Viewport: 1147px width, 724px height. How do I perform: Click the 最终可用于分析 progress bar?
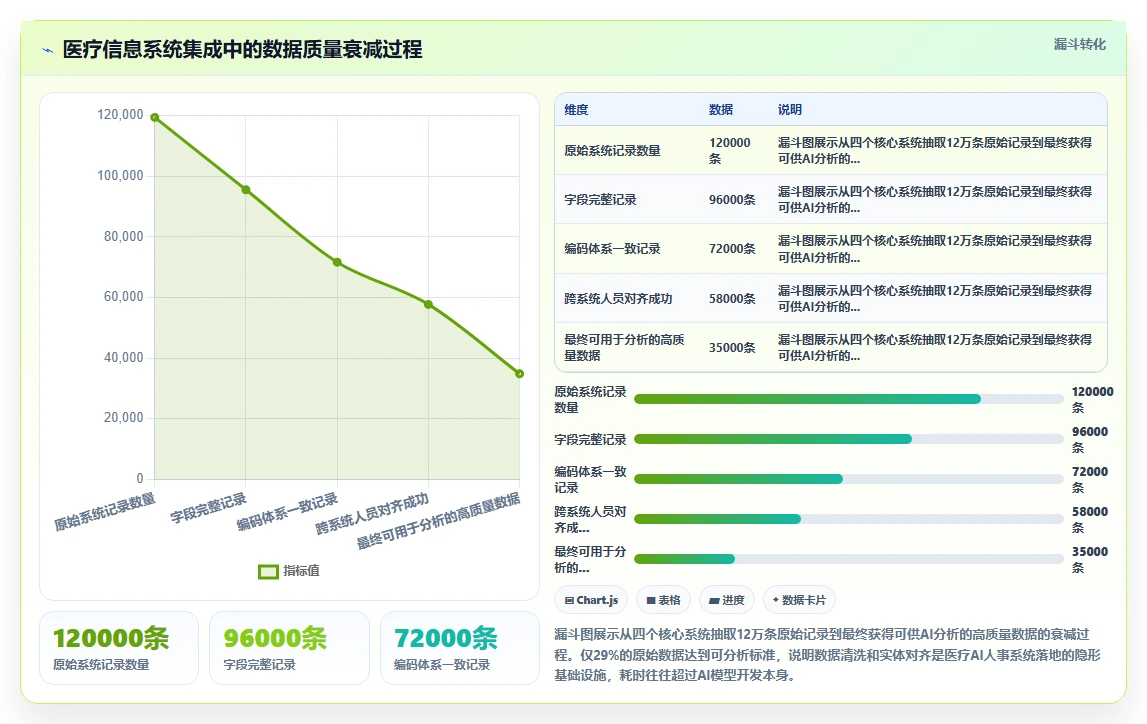click(849, 559)
